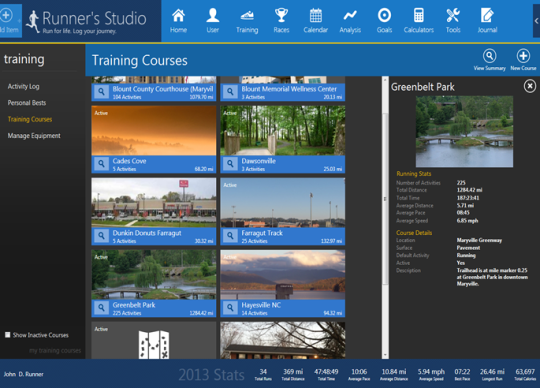Click the 26.46 mi Longest Run stat
This screenshot has height=388, width=540.
pyautogui.click(x=492, y=374)
